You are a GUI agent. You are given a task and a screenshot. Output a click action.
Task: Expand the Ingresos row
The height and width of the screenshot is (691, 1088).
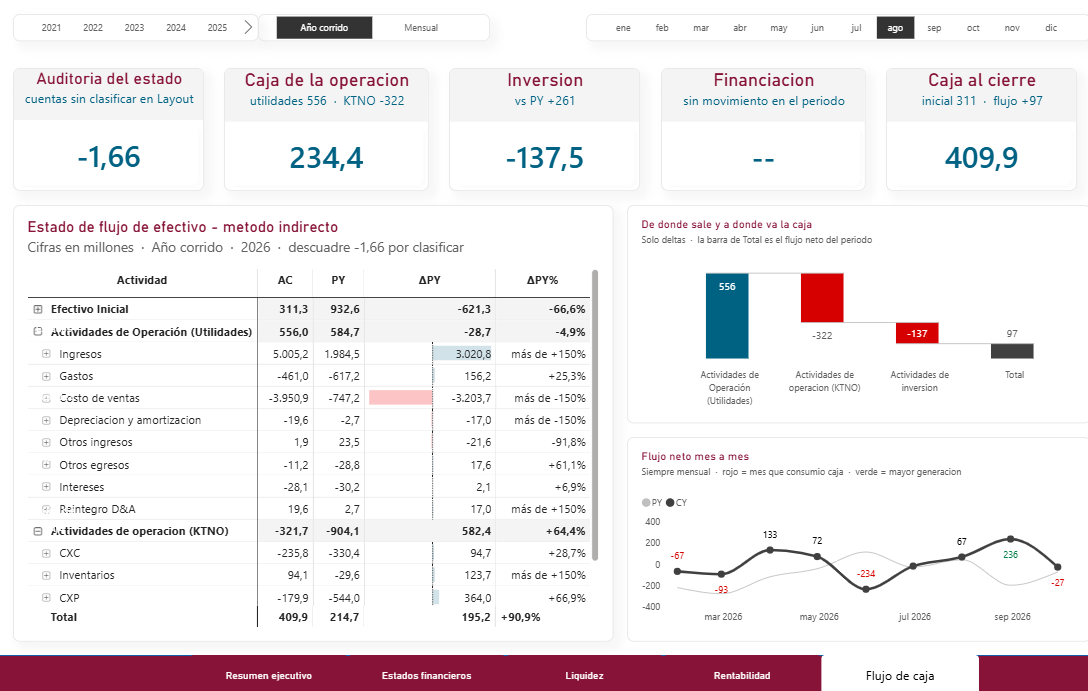coord(46,354)
